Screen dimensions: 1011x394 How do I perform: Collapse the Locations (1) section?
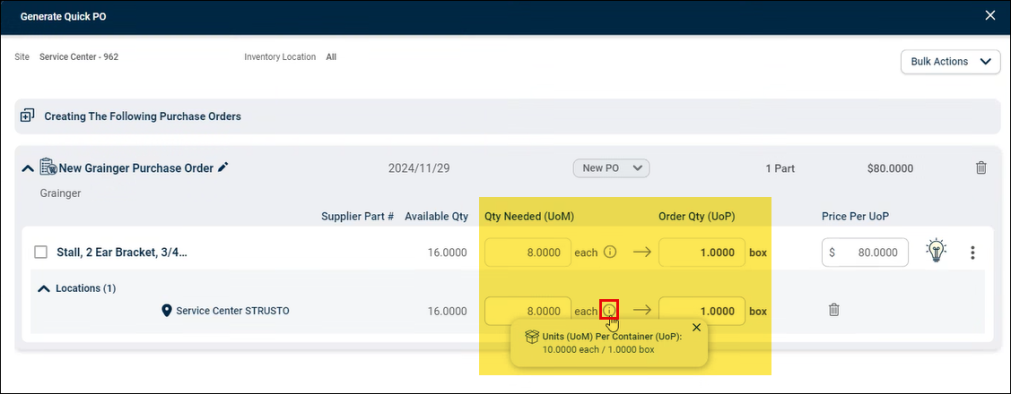44,289
